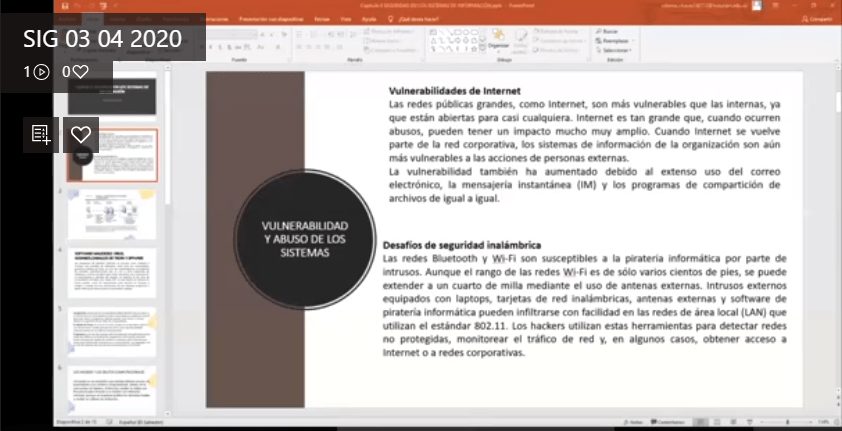
Task: Click the heart like button overlay
Action: [81, 135]
